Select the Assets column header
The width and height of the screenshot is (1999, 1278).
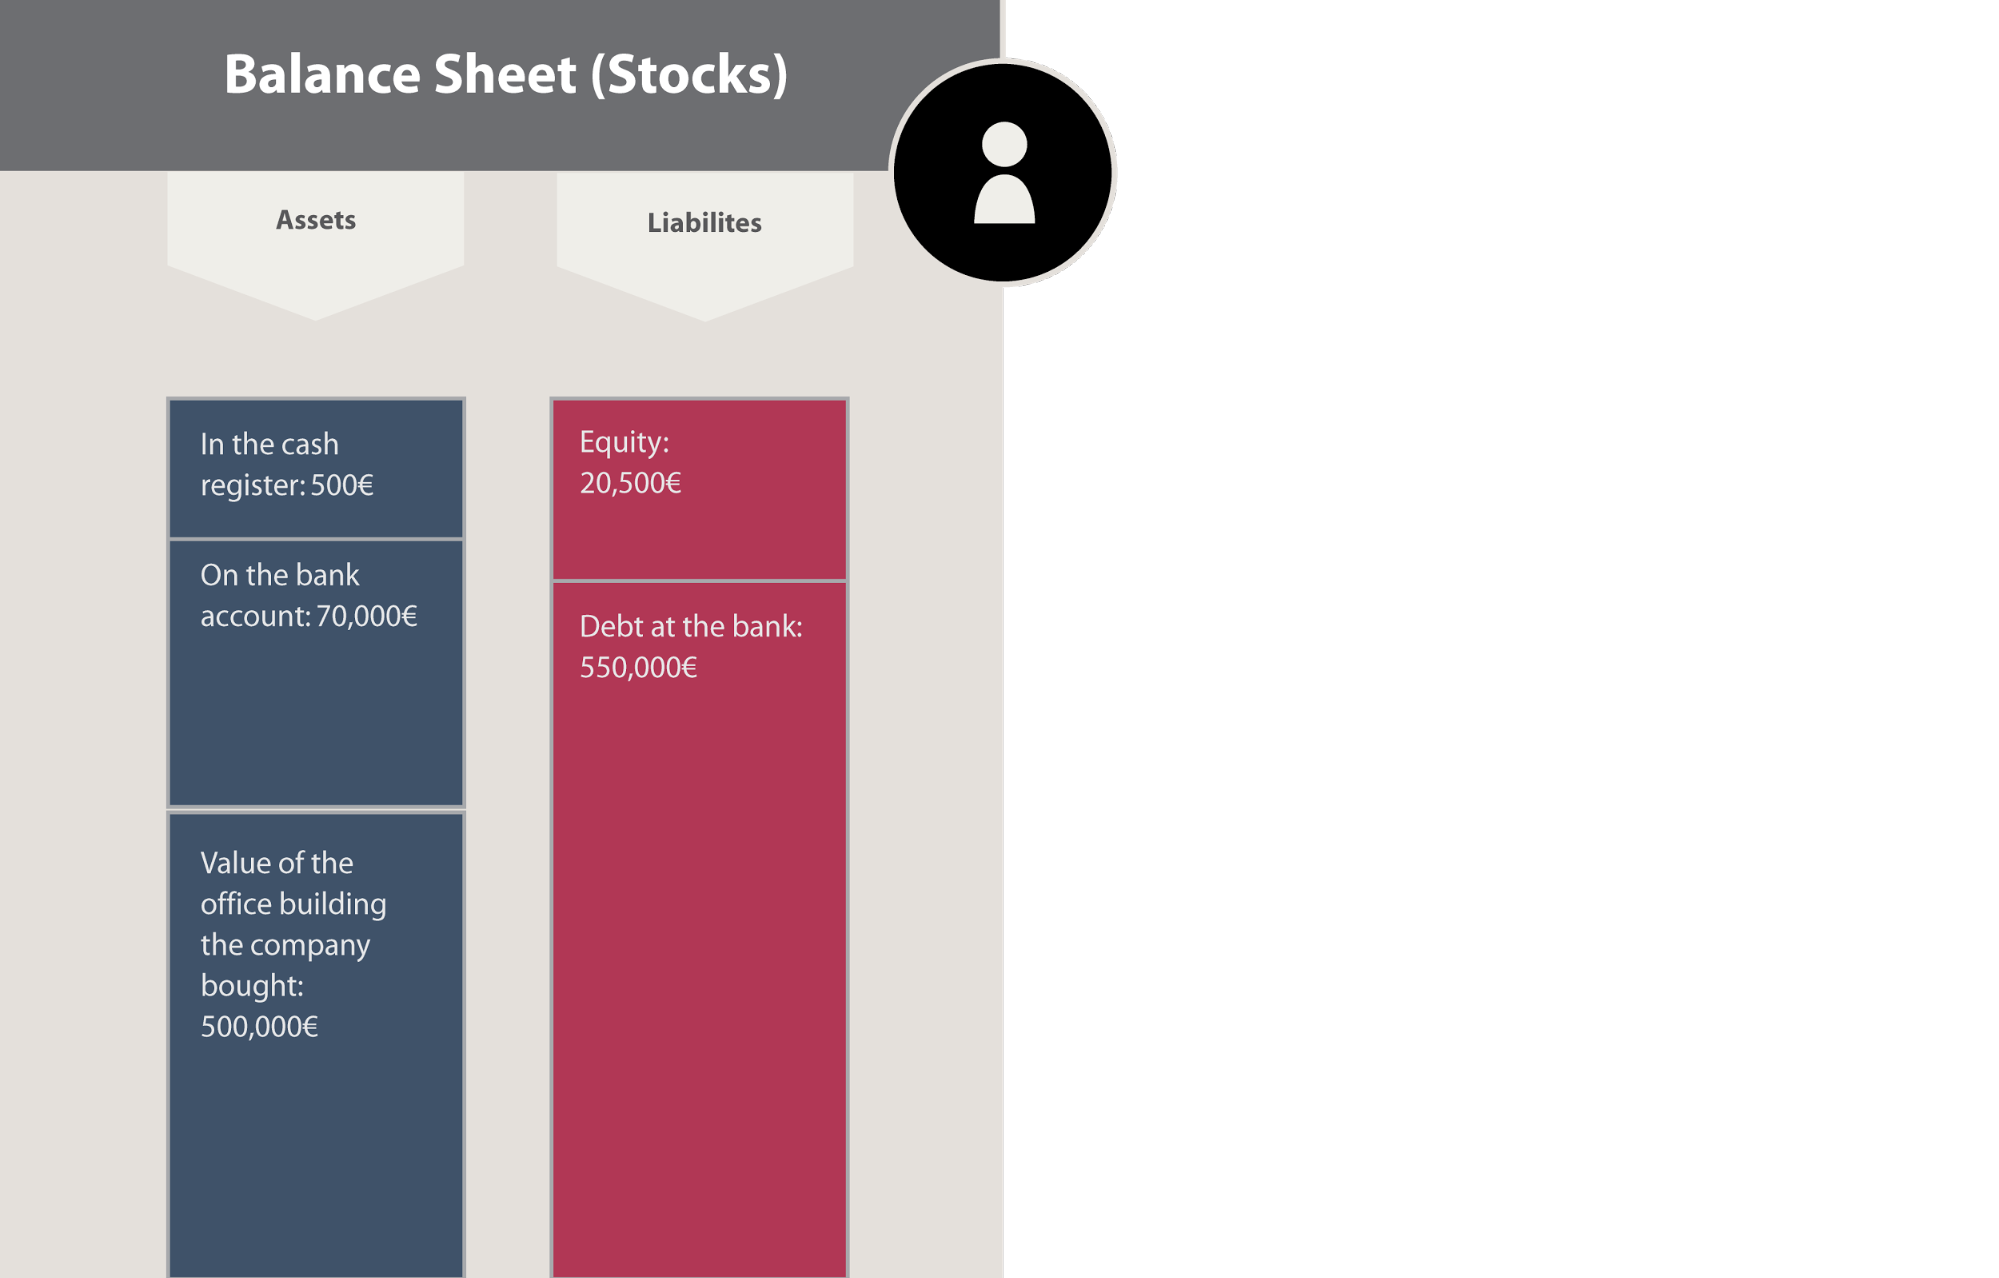pos(316,220)
